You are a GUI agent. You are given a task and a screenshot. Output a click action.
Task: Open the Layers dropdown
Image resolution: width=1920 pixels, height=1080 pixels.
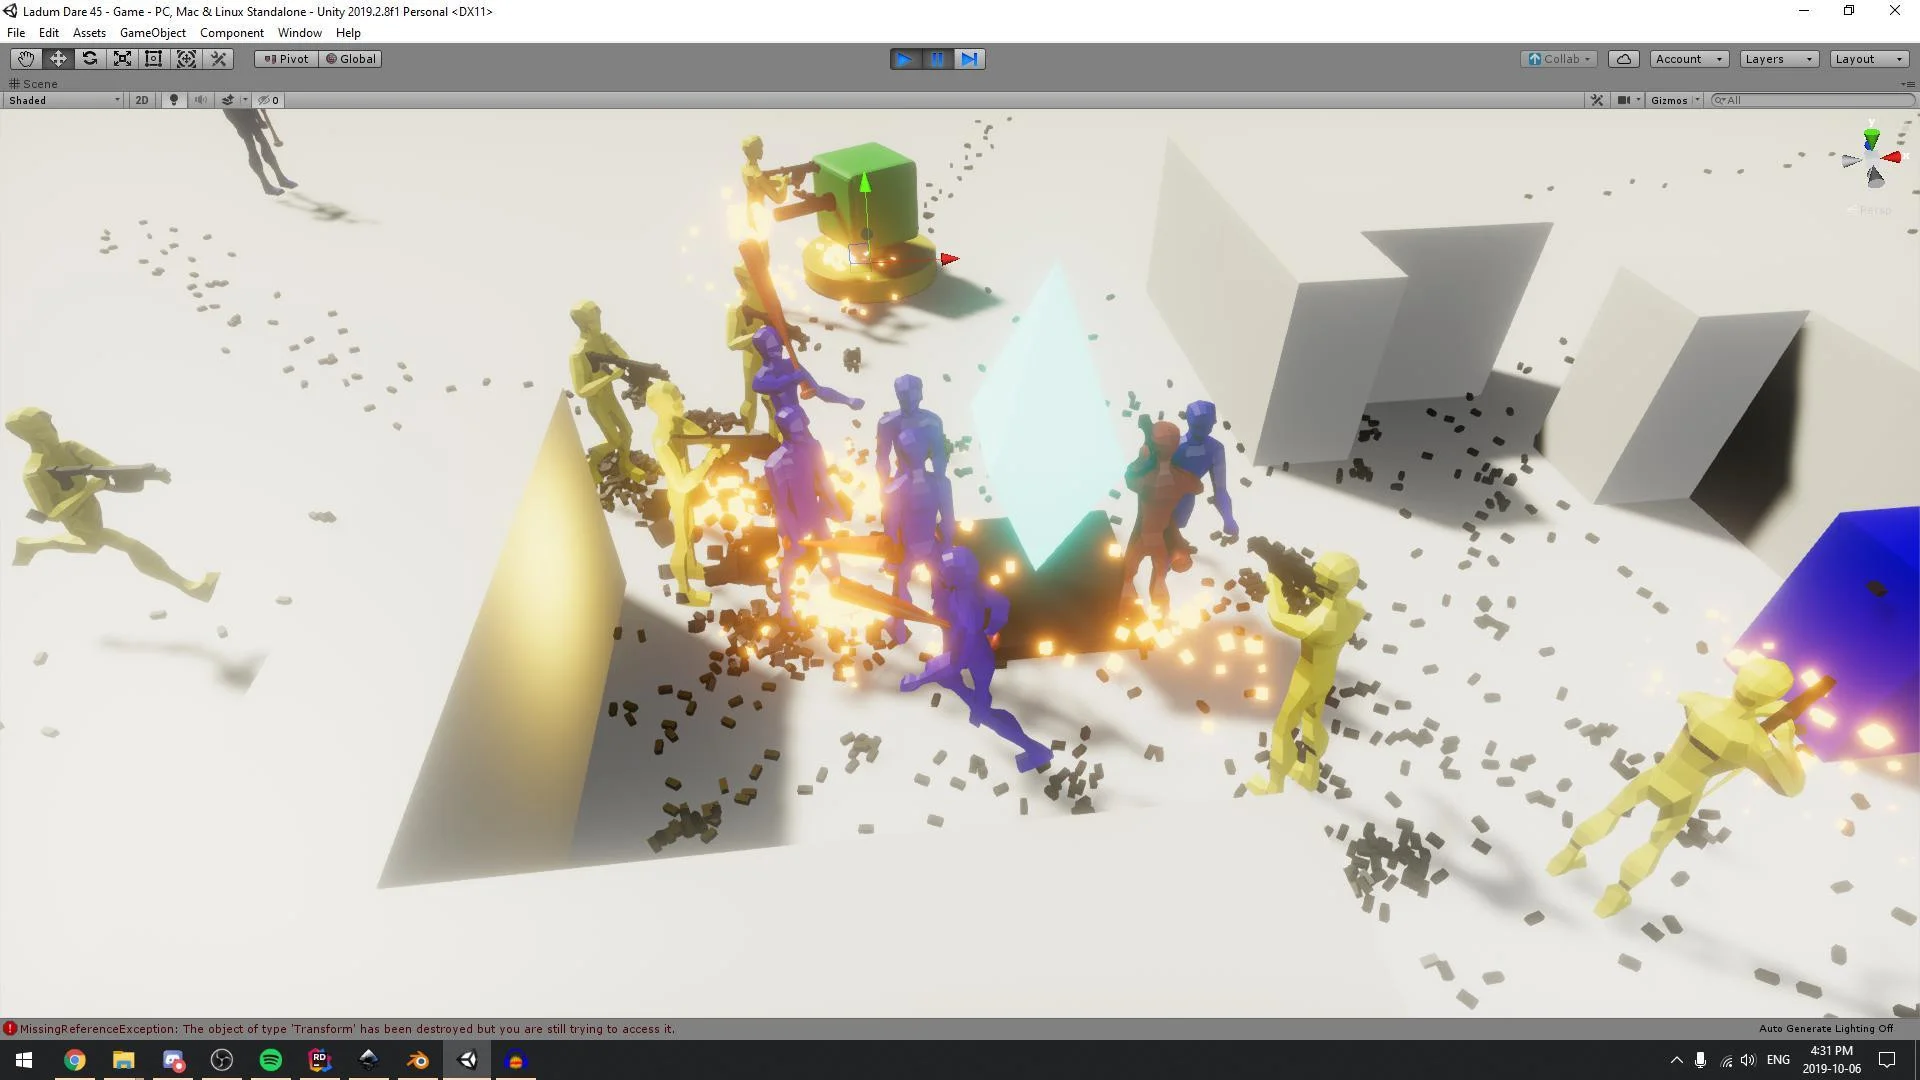[1779, 59]
